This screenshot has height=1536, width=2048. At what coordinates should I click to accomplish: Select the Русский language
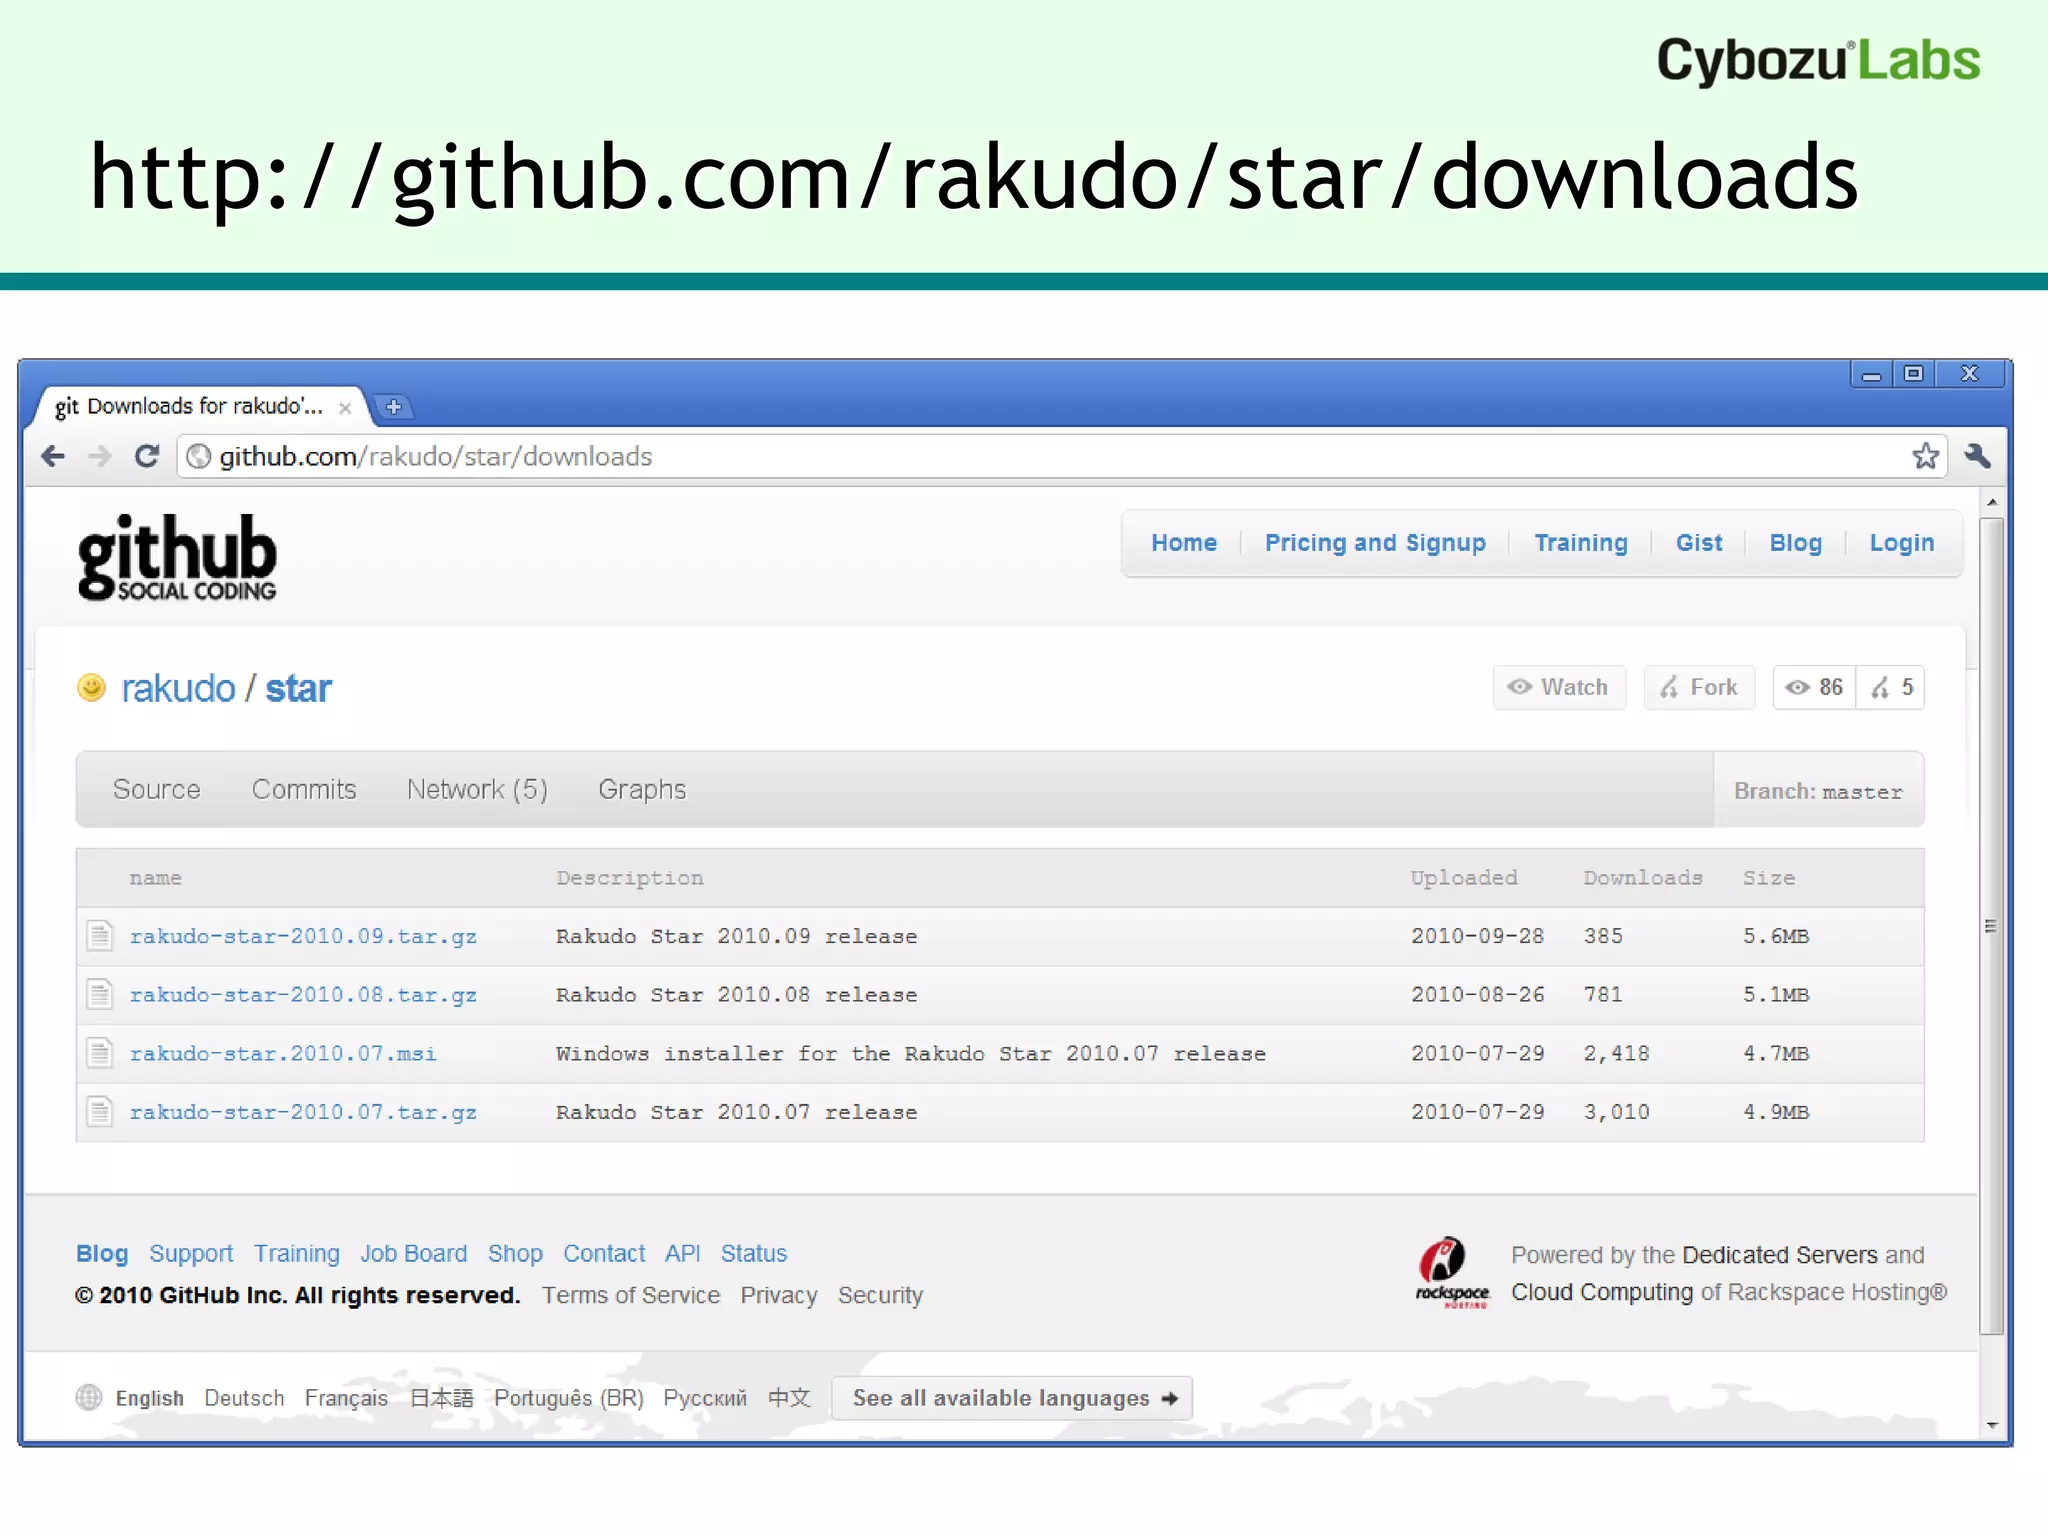click(x=705, y=1398)
